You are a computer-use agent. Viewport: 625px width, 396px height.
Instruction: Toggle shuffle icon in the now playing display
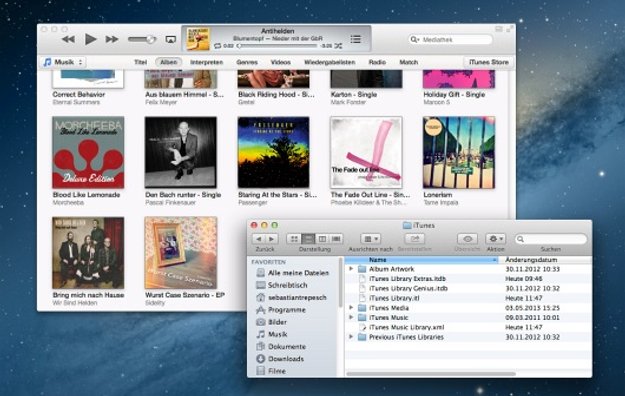[x=338, y=46]
